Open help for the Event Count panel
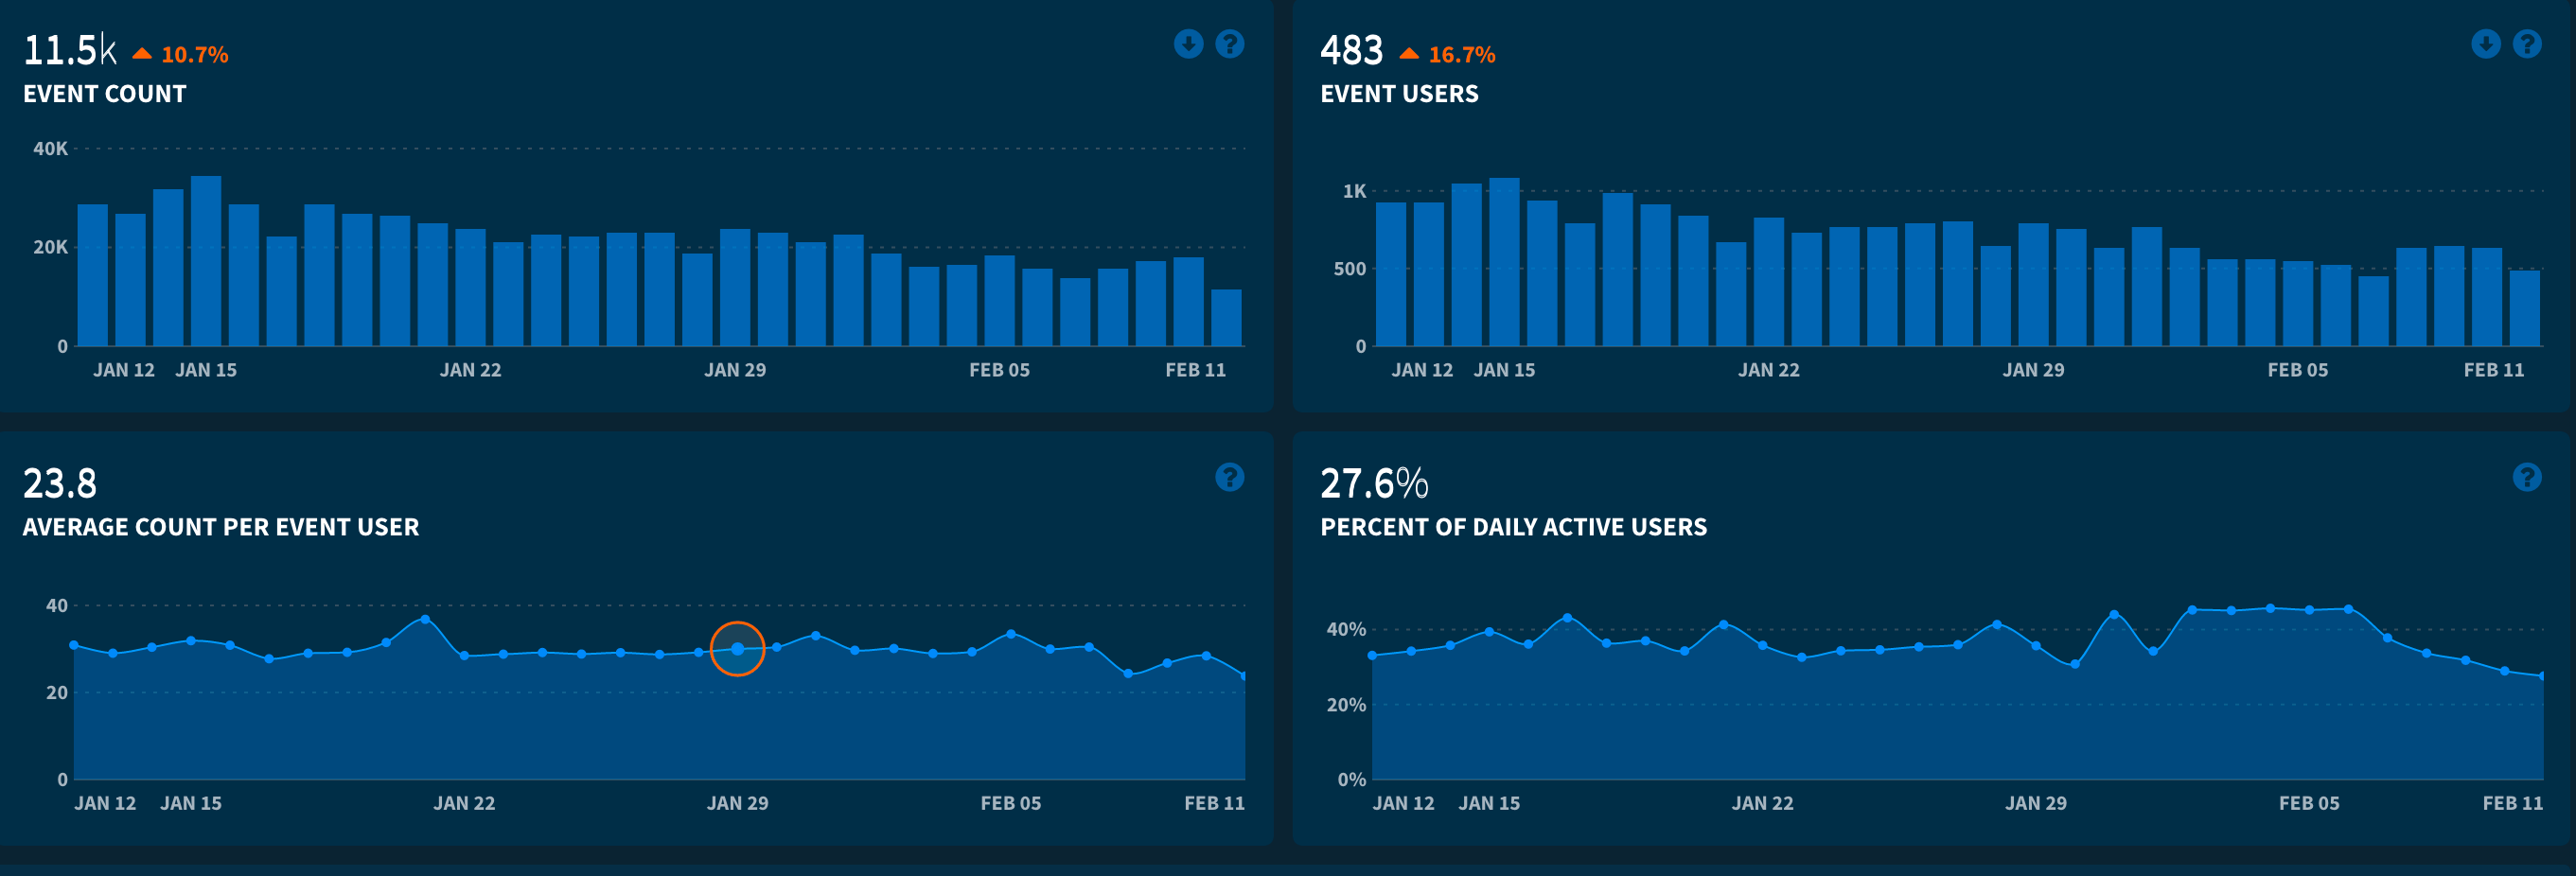Screen dimensions: 2576x876 click(x=1229, y=44)
